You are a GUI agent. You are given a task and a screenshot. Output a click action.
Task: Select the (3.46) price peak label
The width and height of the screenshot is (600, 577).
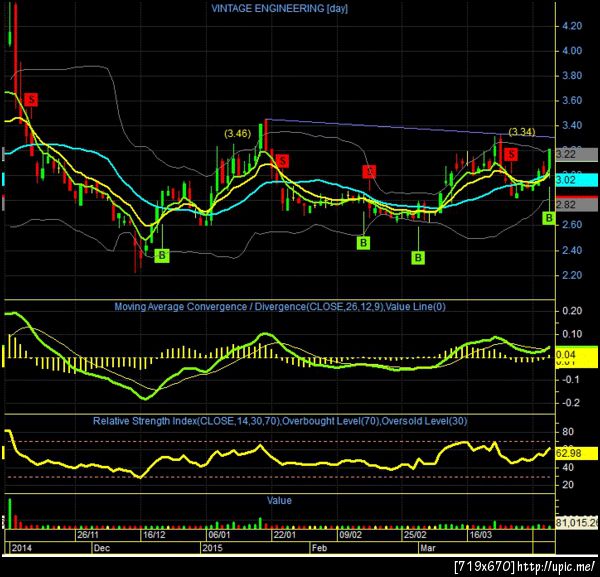point(237,133)
